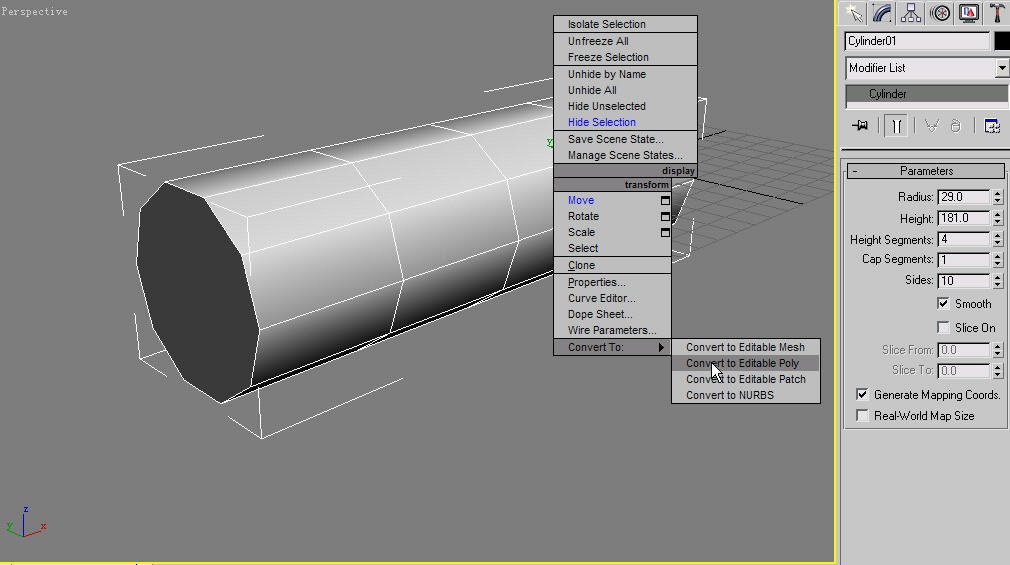This screenshot has height=565, width=1010.
Task: Open the Motion panel tab
Action: 940,13
